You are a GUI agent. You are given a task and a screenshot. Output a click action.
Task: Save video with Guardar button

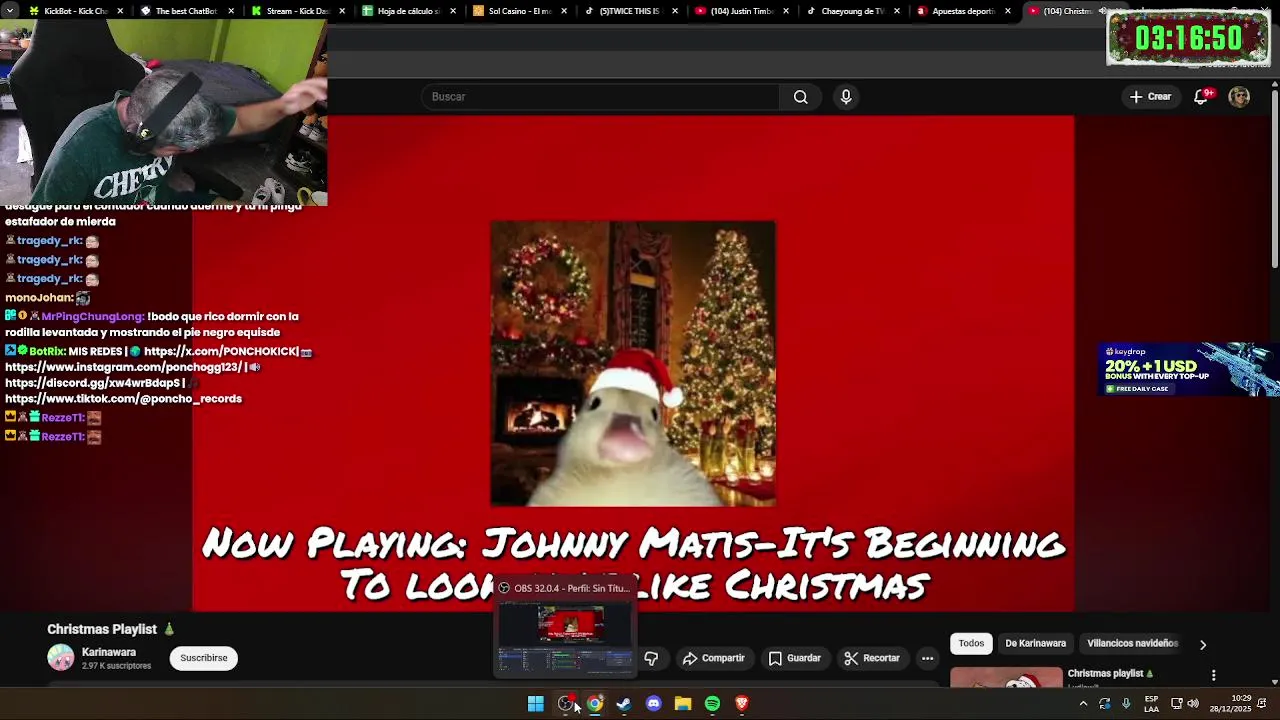pos(795,658)
